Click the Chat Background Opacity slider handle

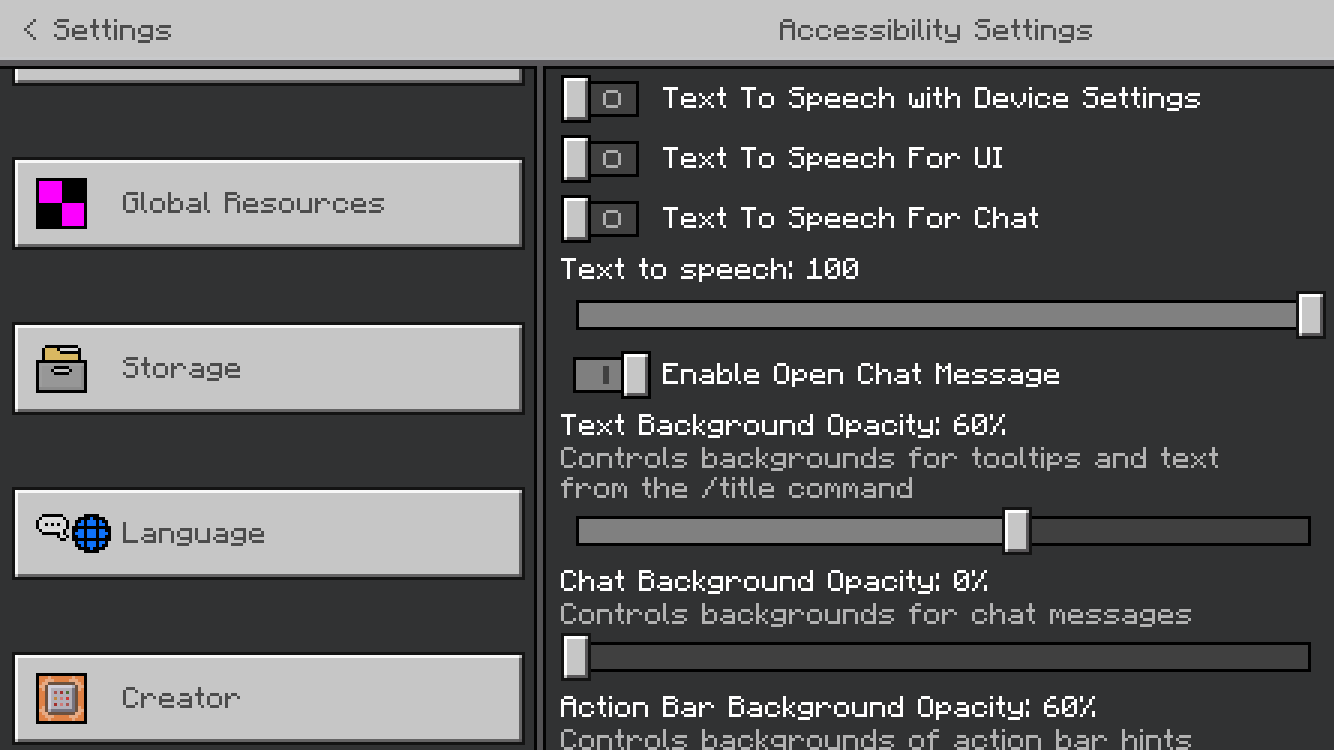tap(576, 657)
